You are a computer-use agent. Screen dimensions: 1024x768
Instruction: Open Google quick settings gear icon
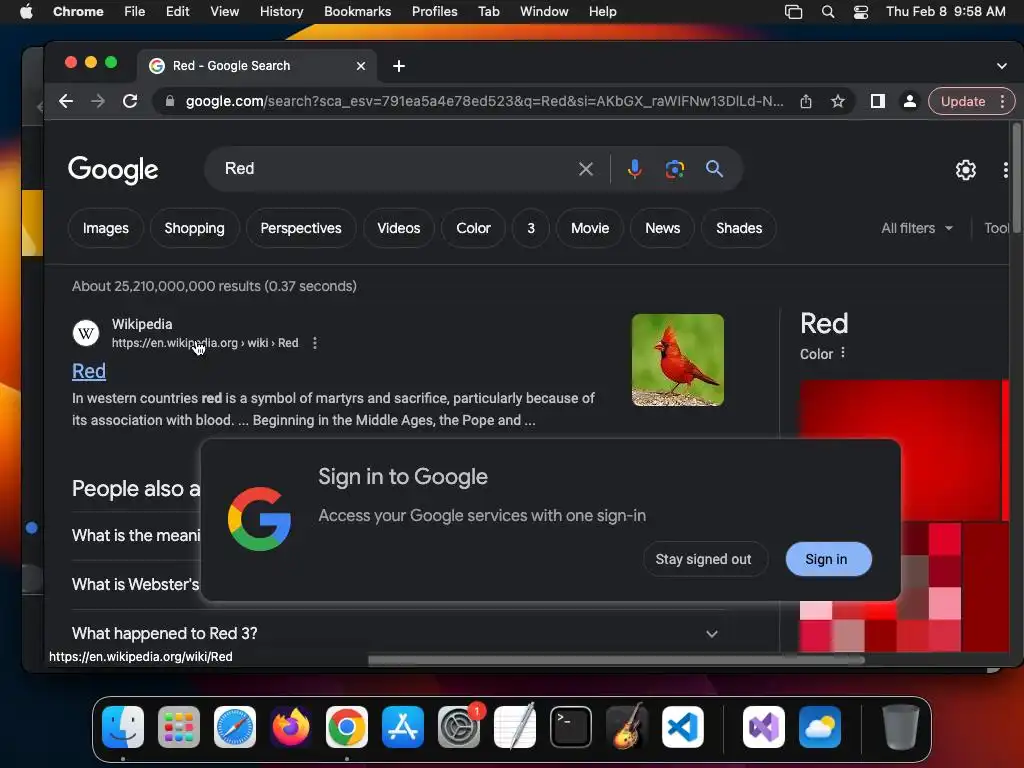[x=965, y=170]
